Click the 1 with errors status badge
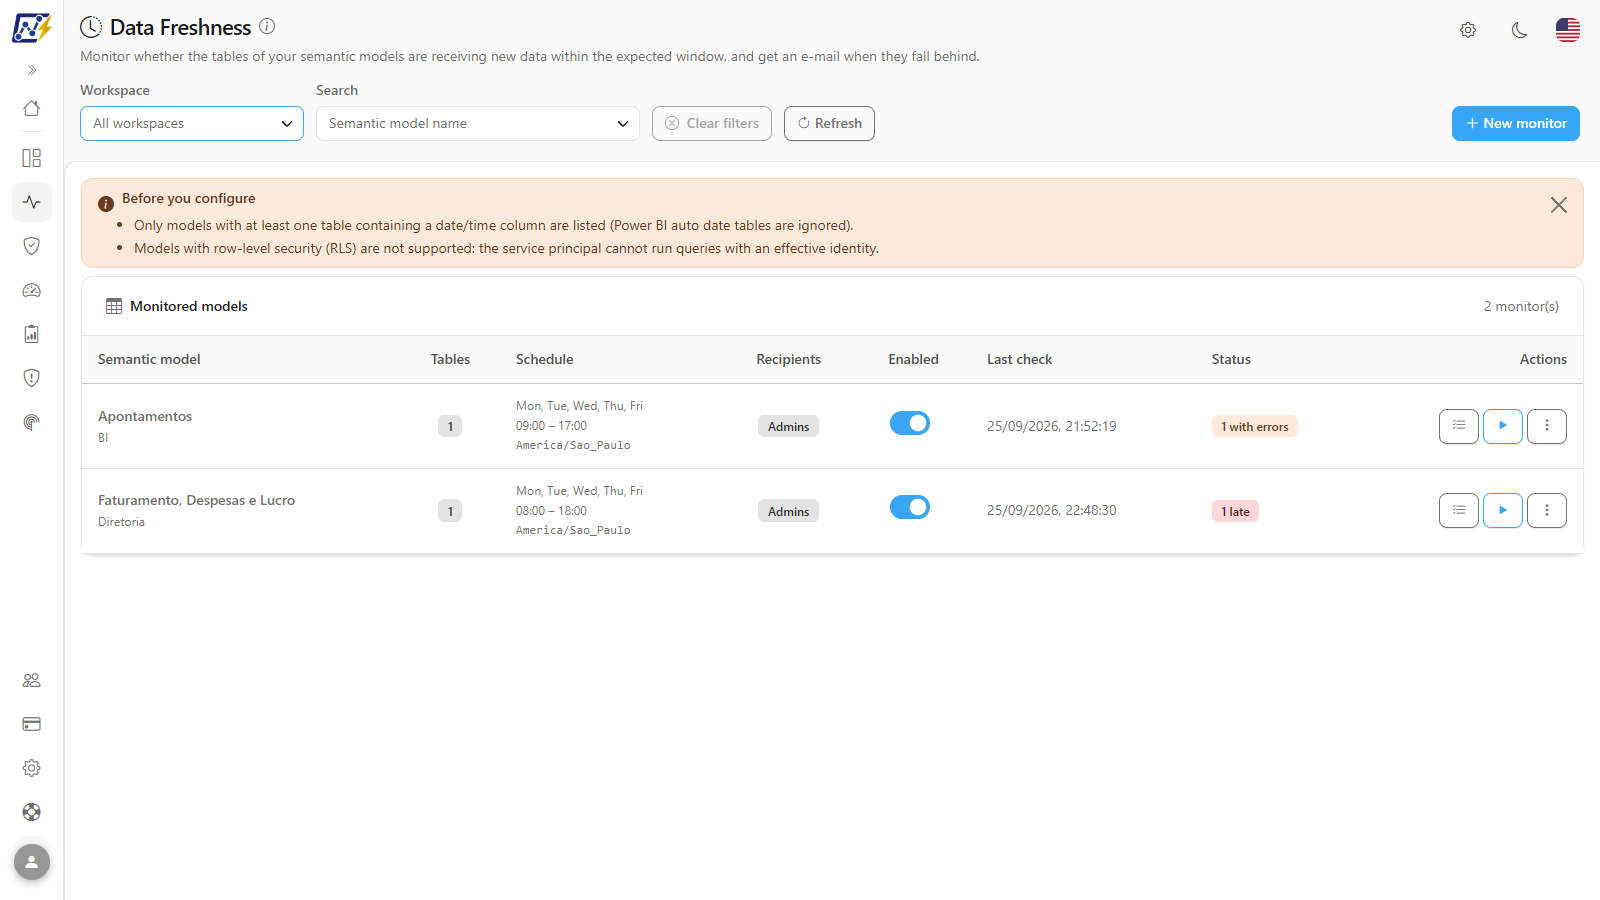 pos(1254,426)
